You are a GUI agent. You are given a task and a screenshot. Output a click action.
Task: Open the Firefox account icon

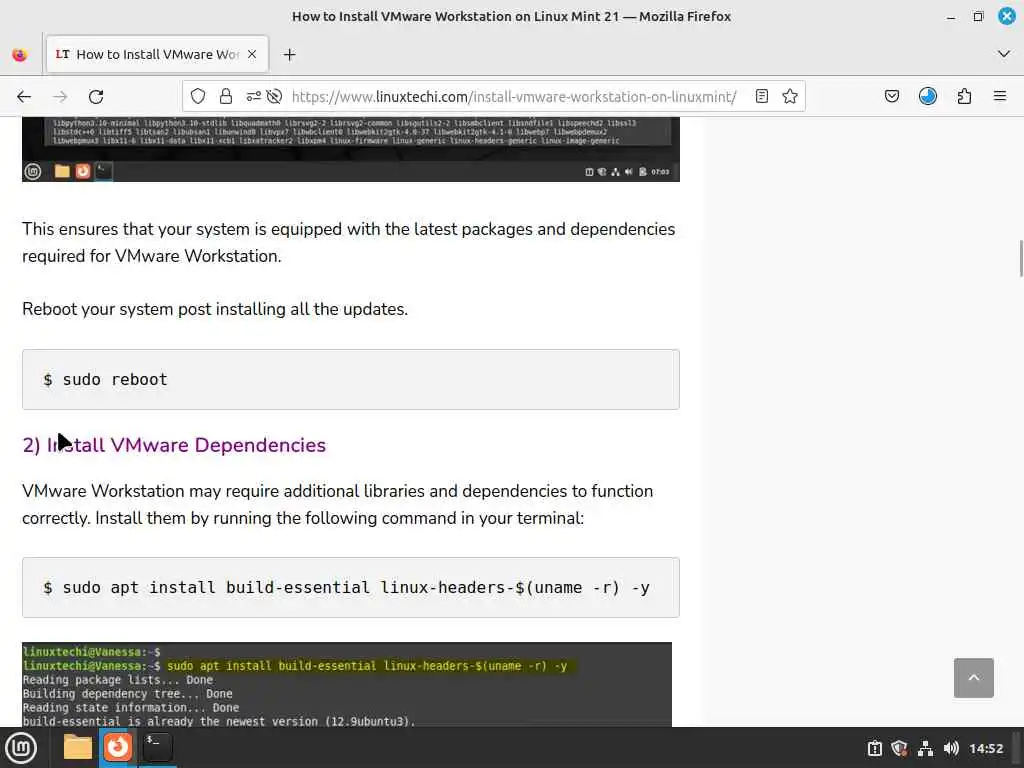[928, 97]
